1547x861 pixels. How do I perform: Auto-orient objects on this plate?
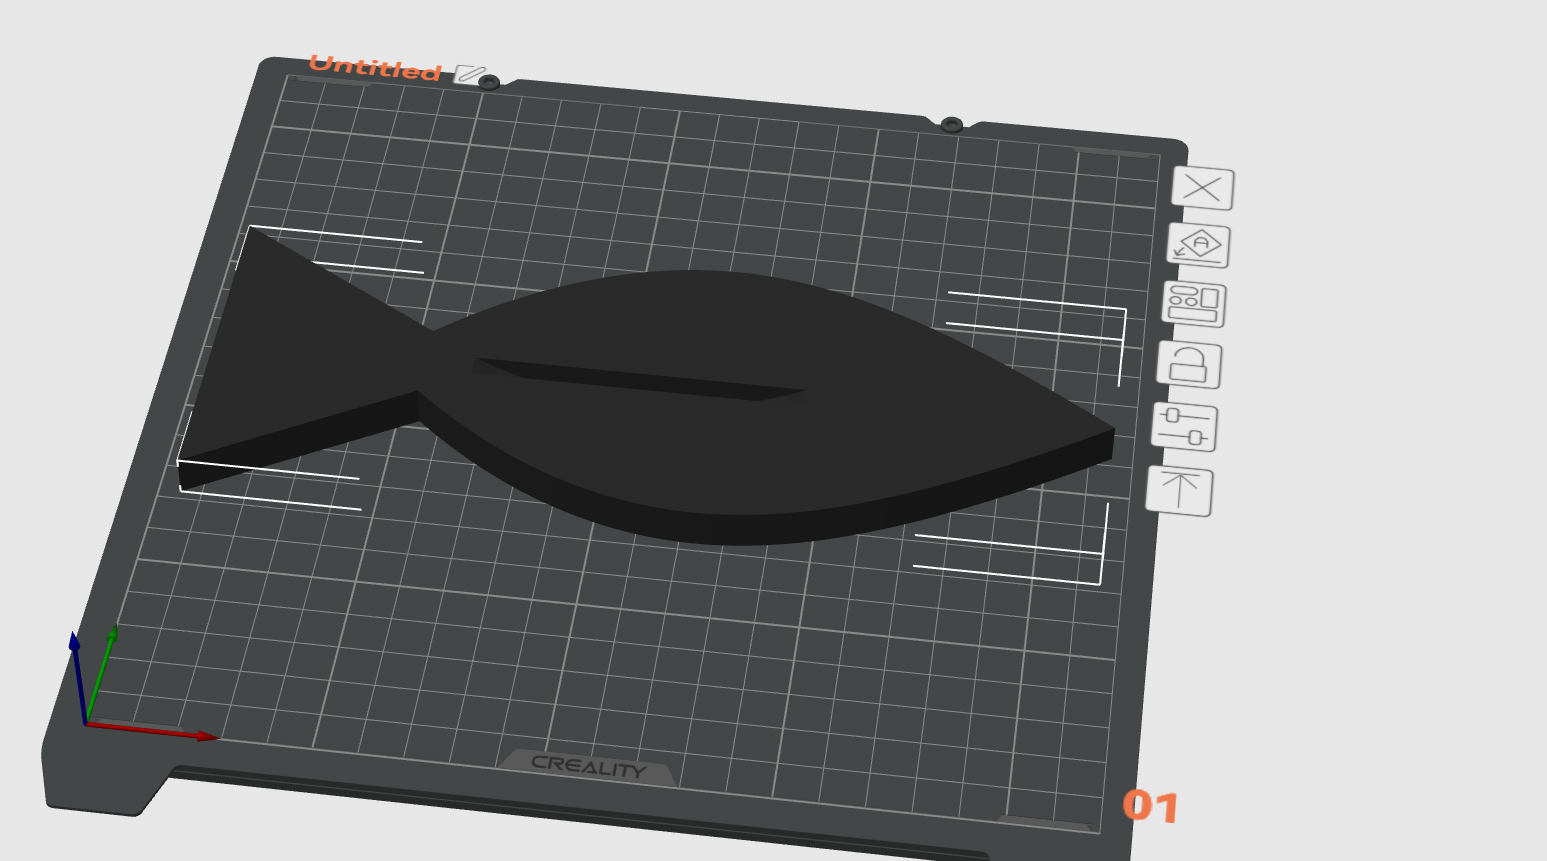coord(1198,245)
